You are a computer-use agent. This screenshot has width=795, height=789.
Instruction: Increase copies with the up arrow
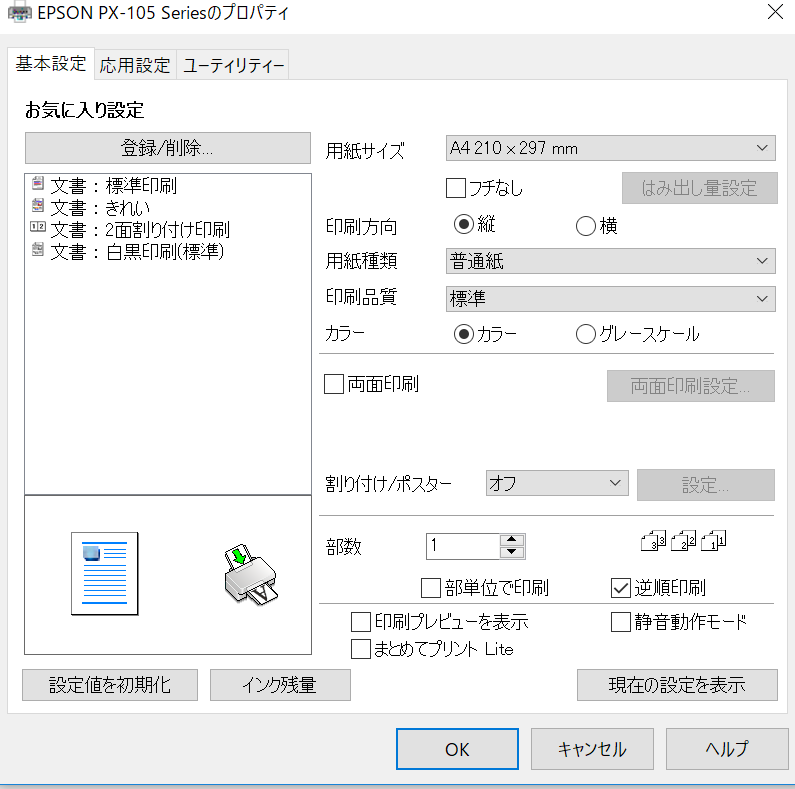512,540
